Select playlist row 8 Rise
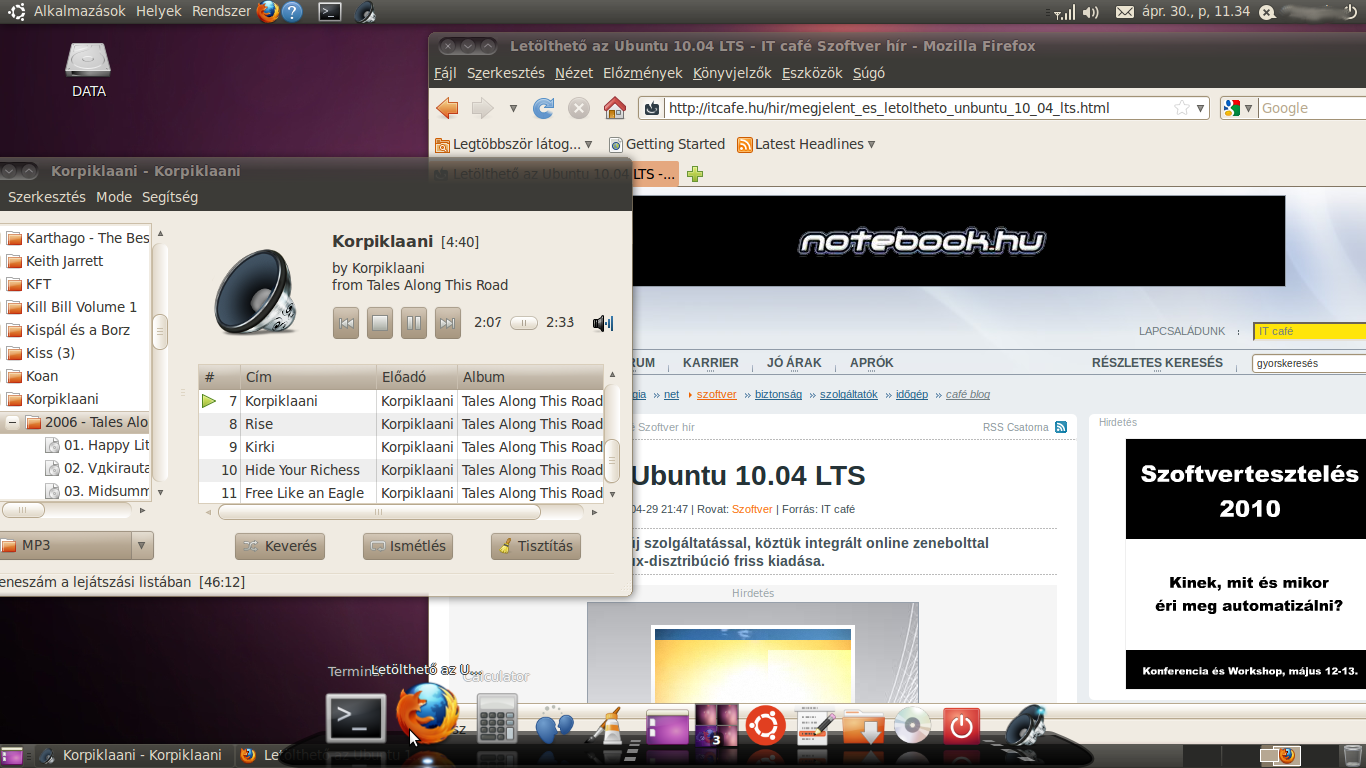This screenshot has width=1366, height=768. tap(400, 424)
